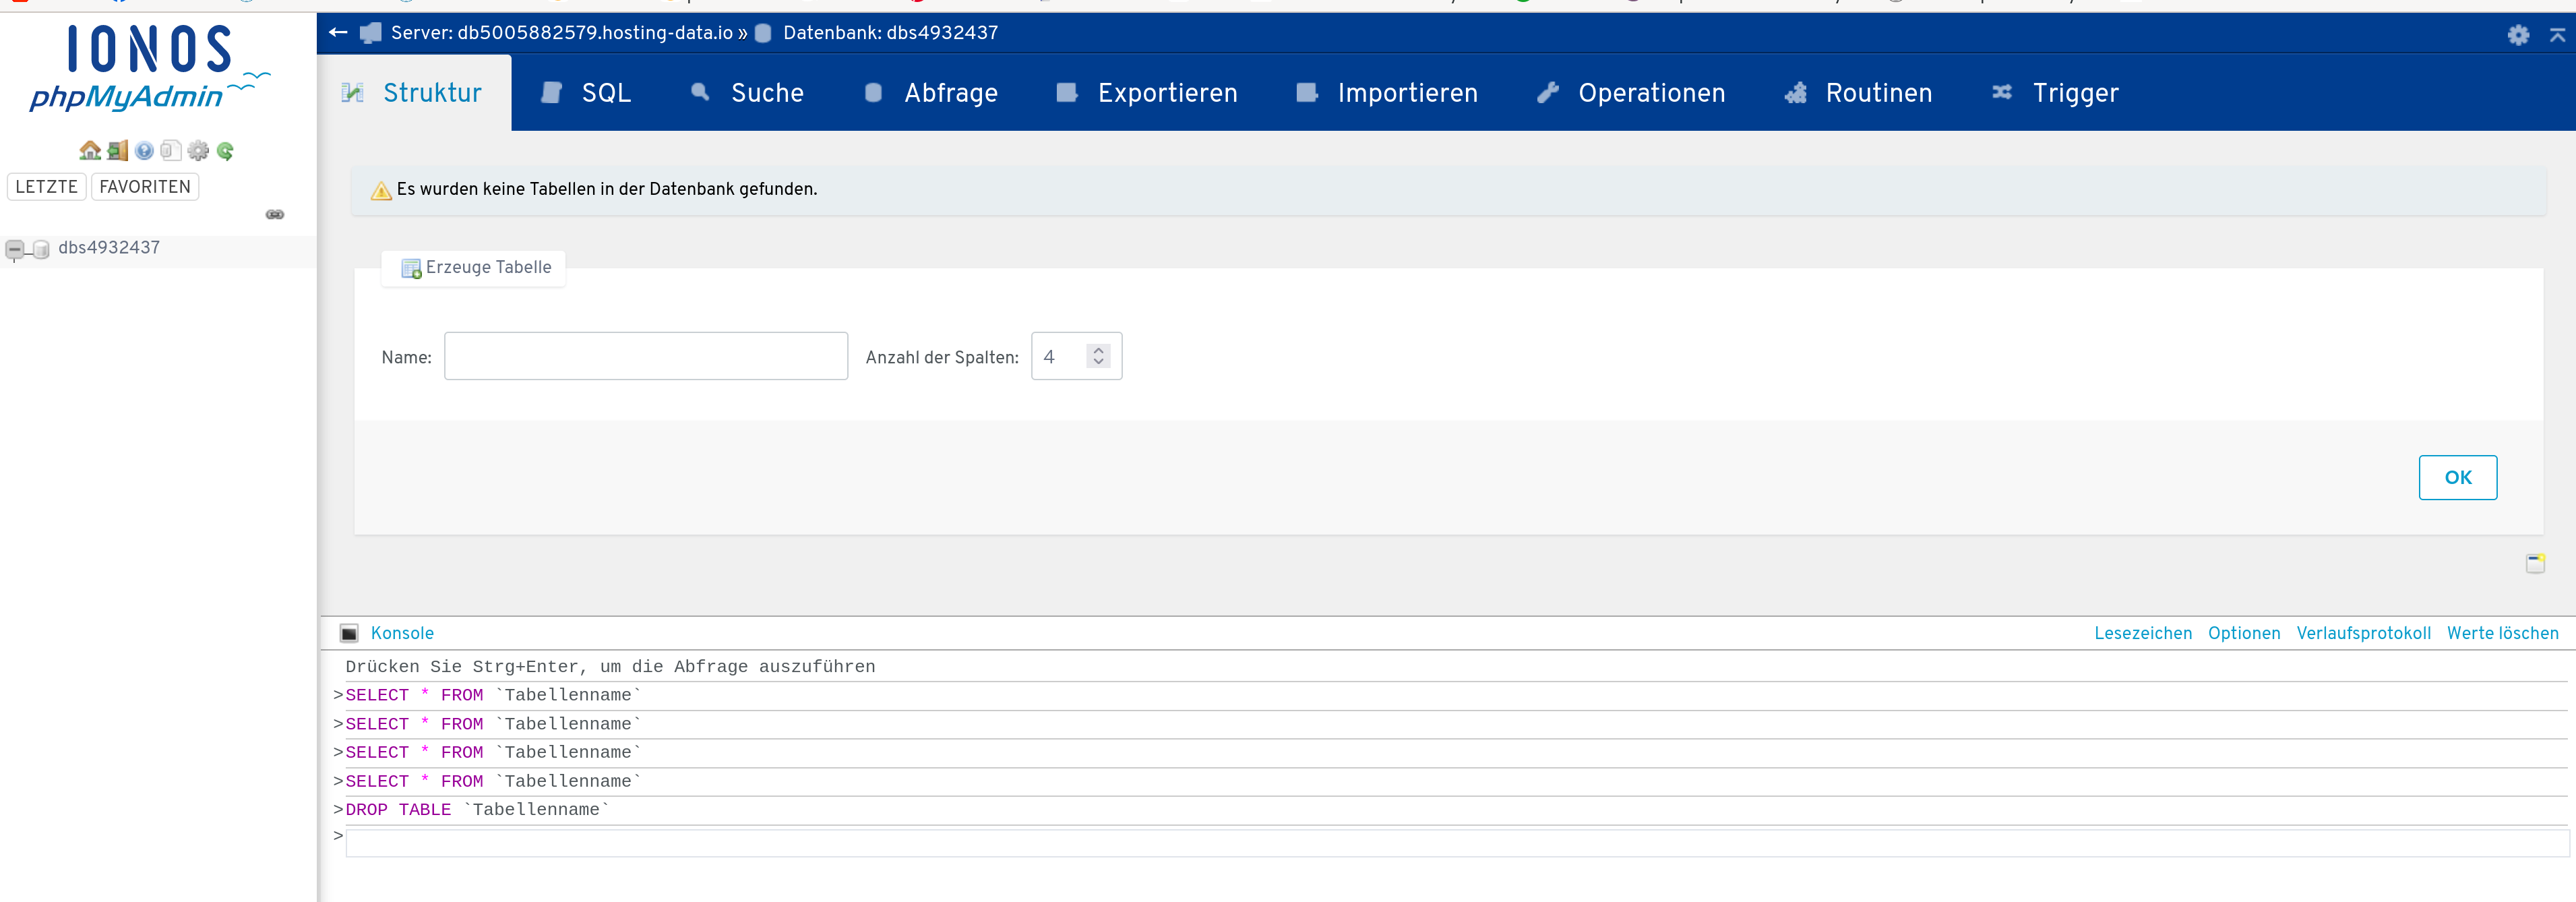Open the MySQL documentation pages icon
The height and width of the screenshot is (902, 2576).
click(171, 151)
